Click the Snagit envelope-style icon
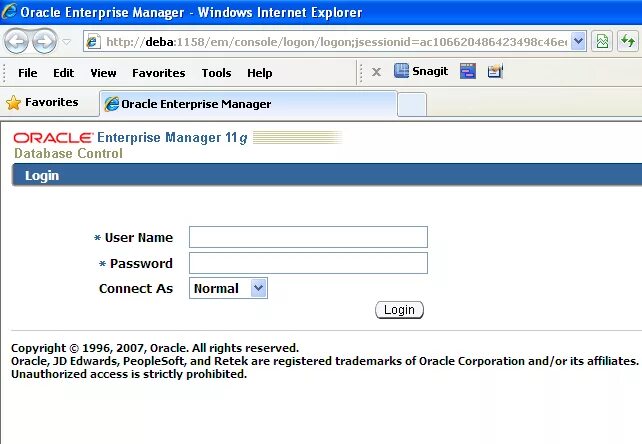642x444 pixels. [x=495, y=71]
